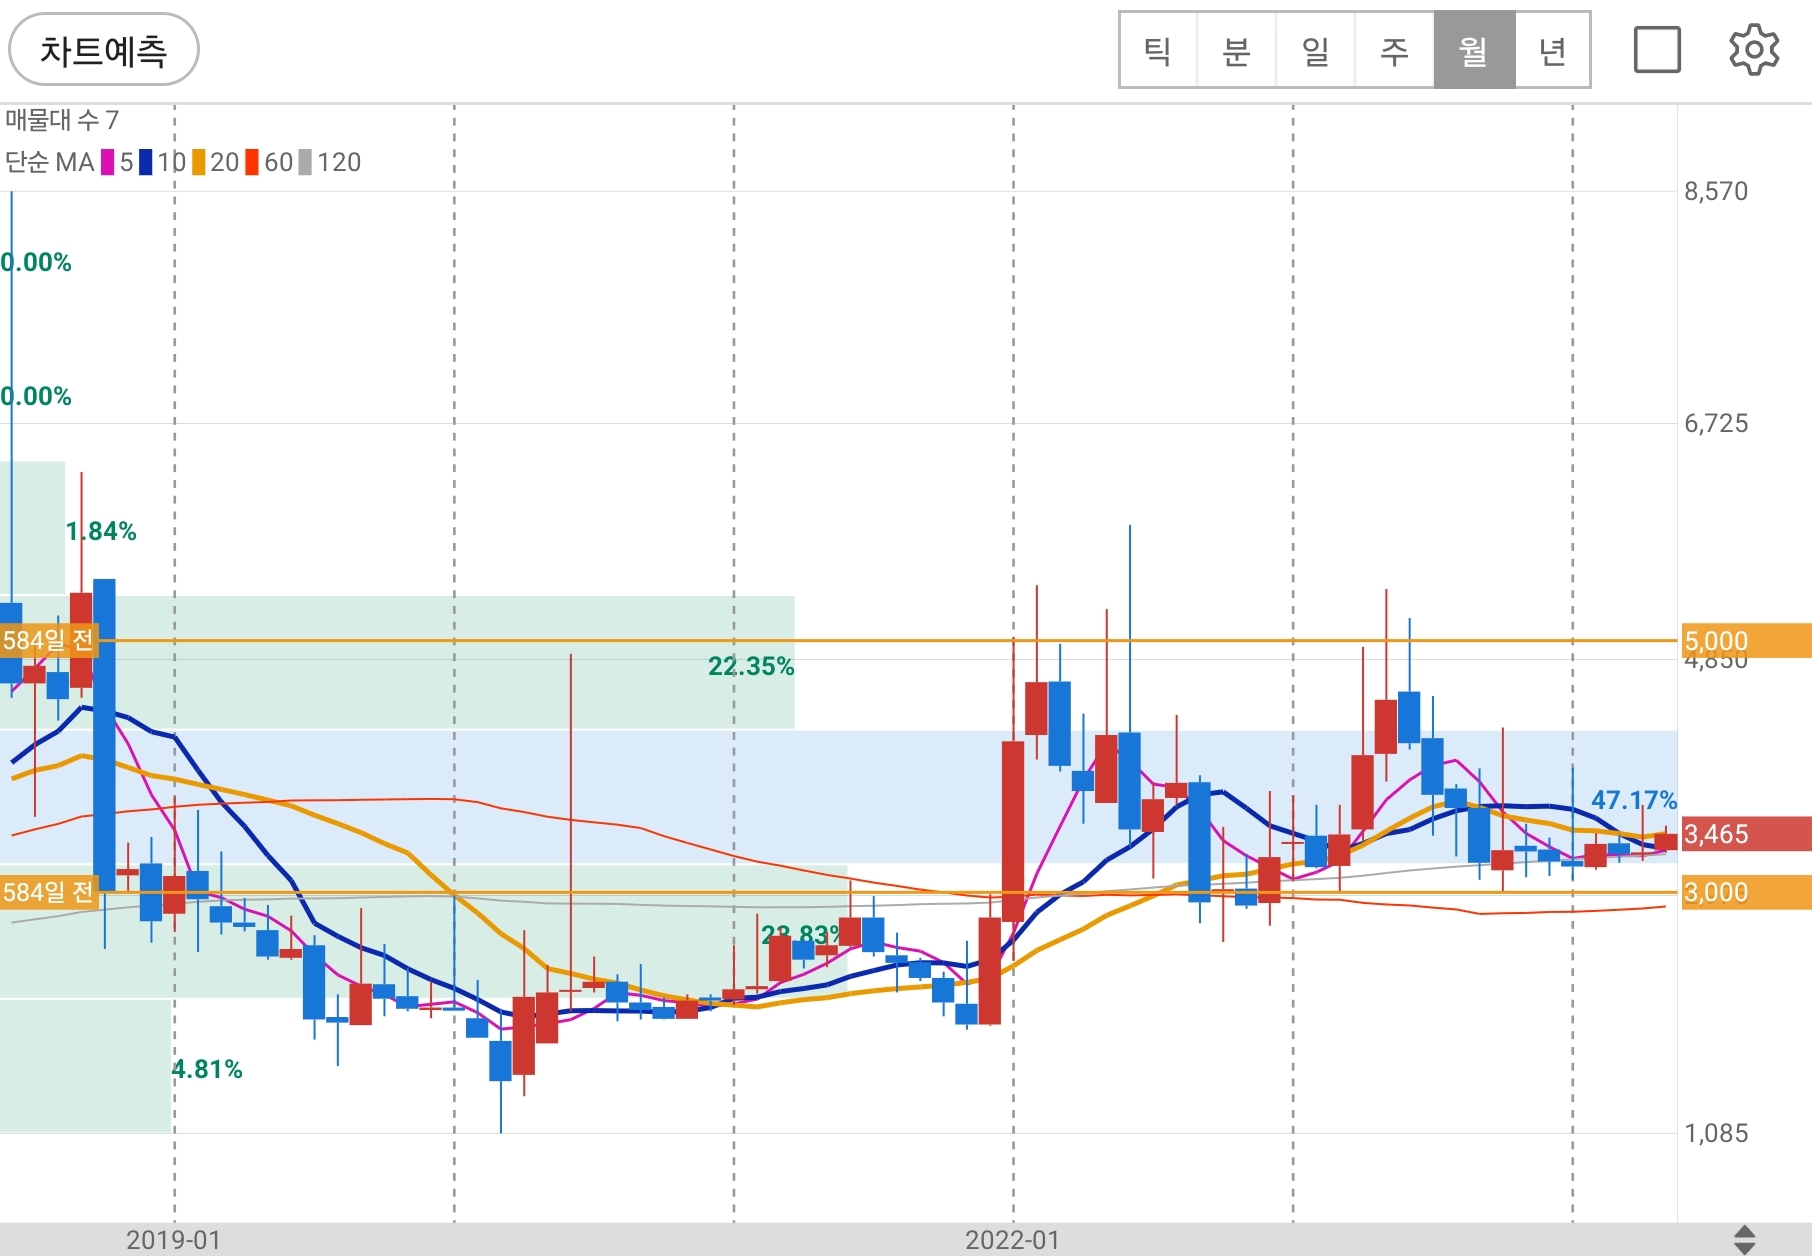Click the 1,085 price axis label
Viewport: 1812px width, 1256px height.
1716,1133
